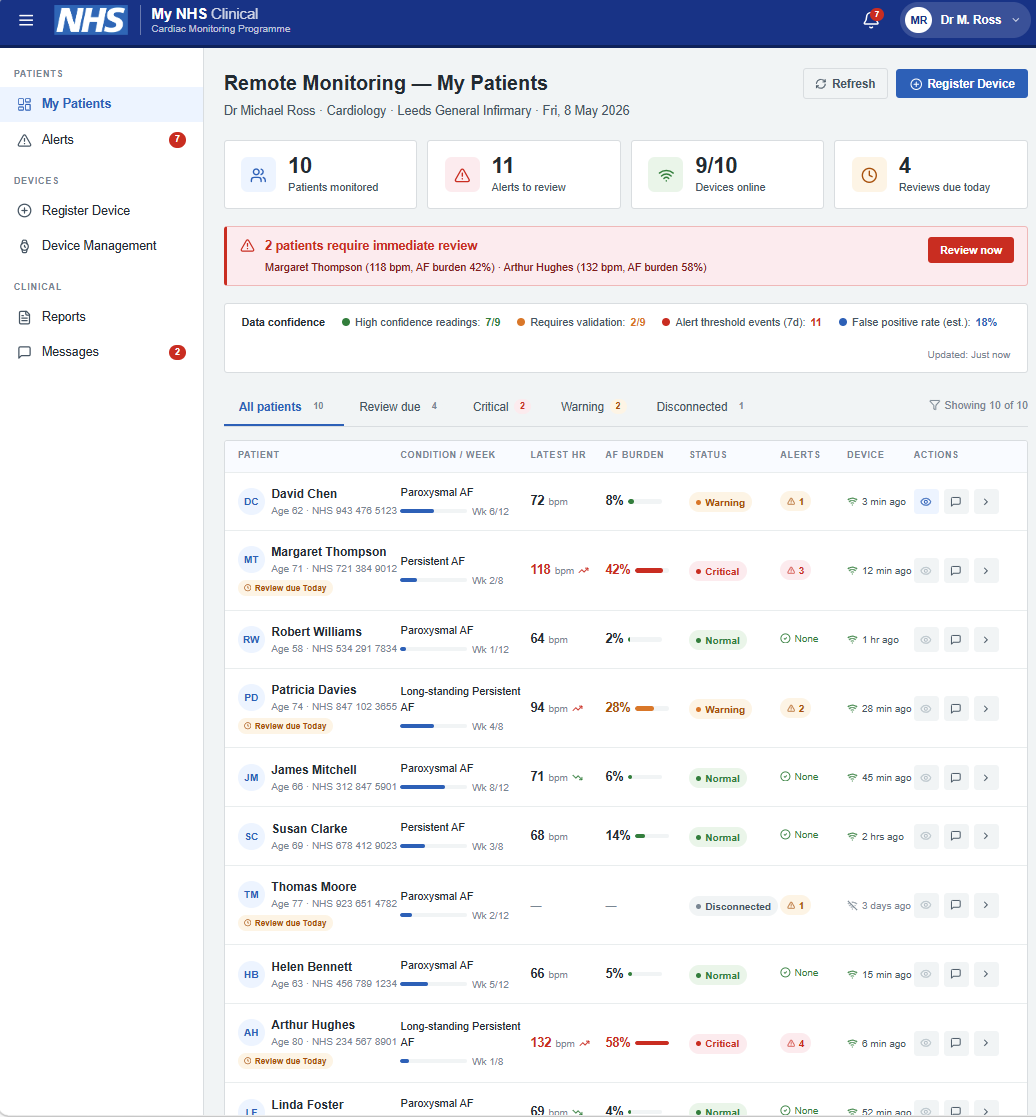Open Margaret Thompson's row chevron
1036x1117 pixels.
click(986, 571)
